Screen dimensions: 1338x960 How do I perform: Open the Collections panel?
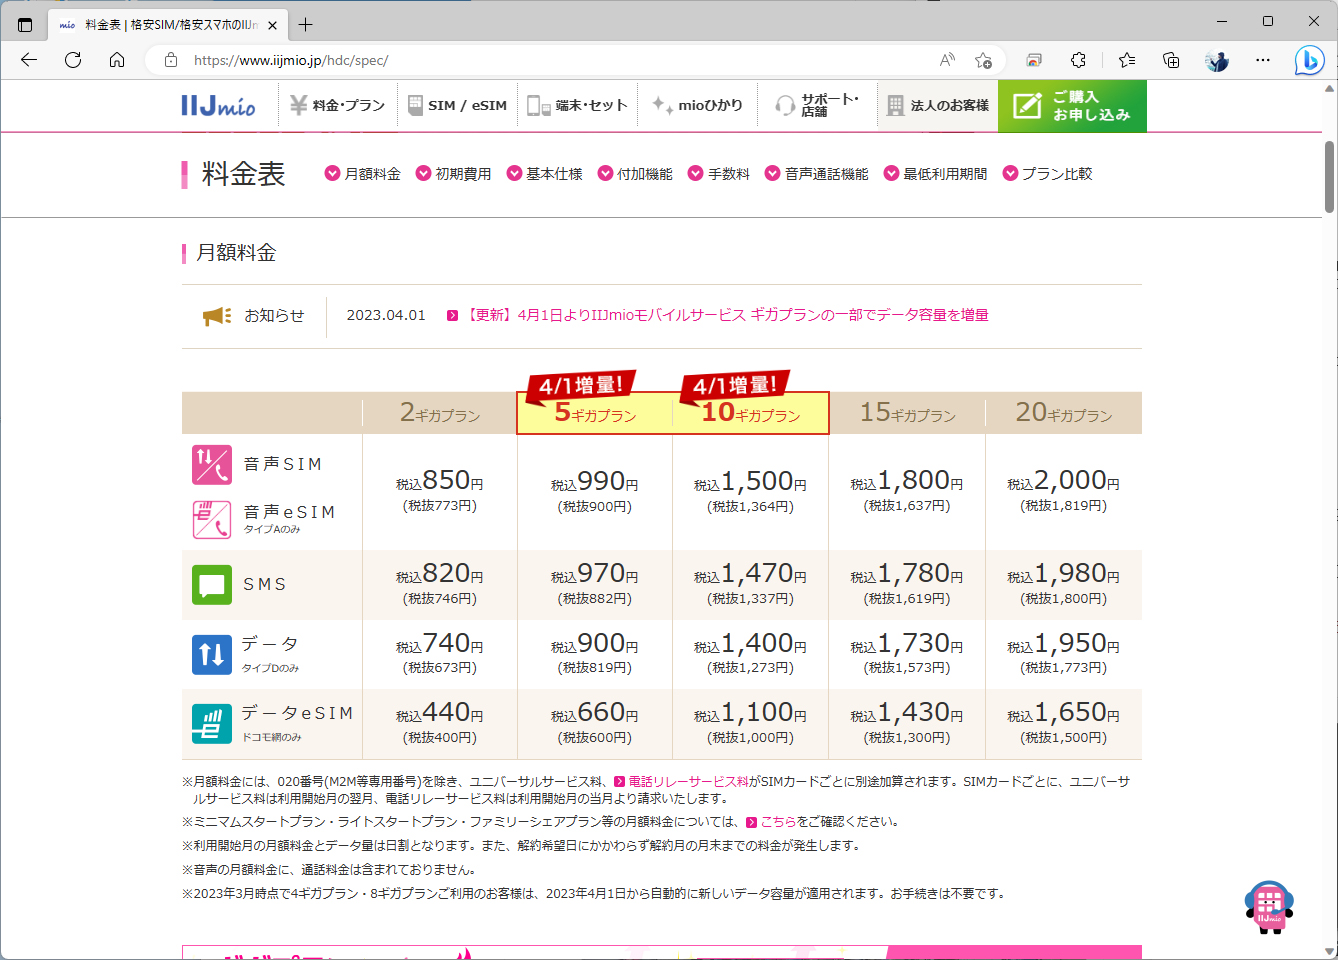click(x=1171, y=60)
